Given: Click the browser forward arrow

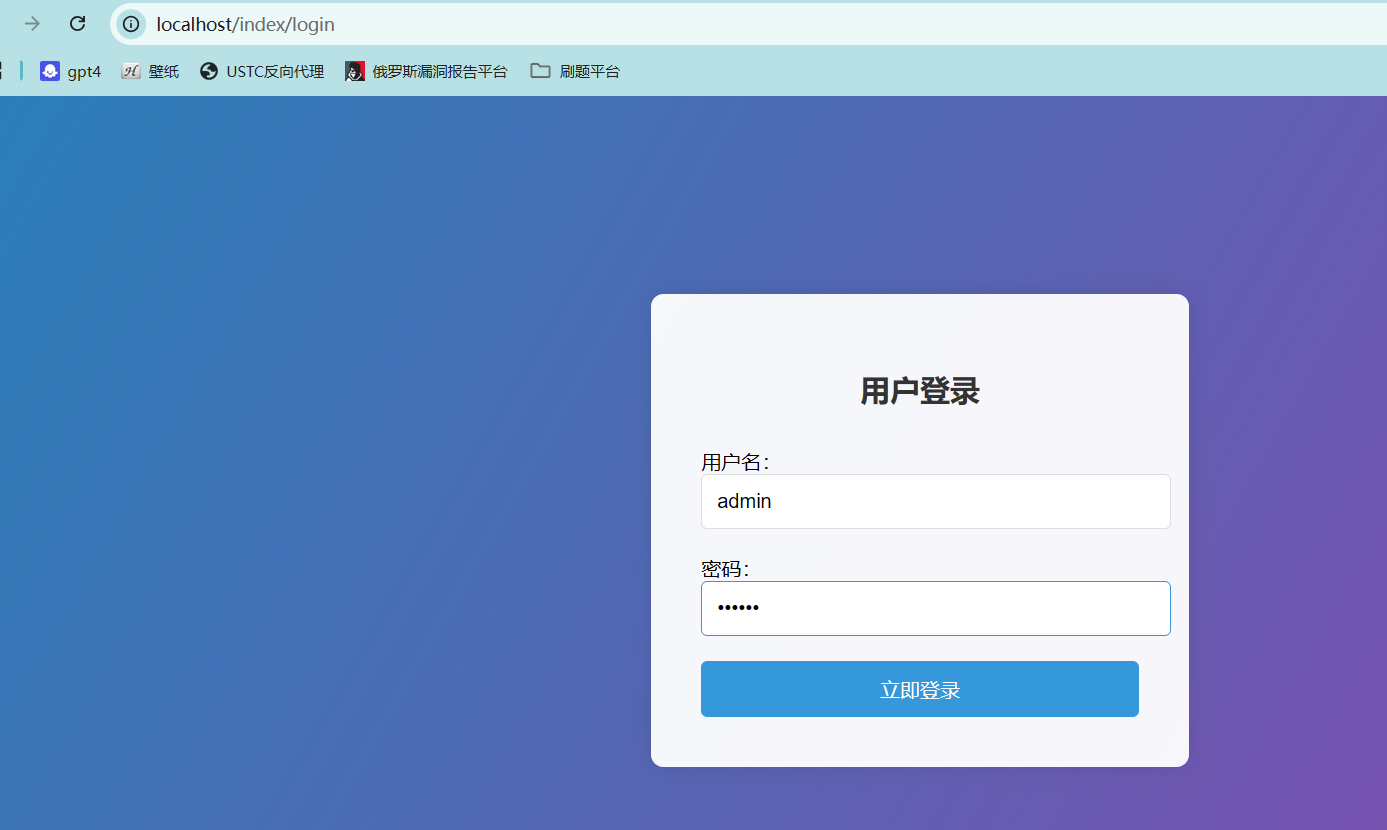Looking at the screenshot, I should (x=32, y=24).
